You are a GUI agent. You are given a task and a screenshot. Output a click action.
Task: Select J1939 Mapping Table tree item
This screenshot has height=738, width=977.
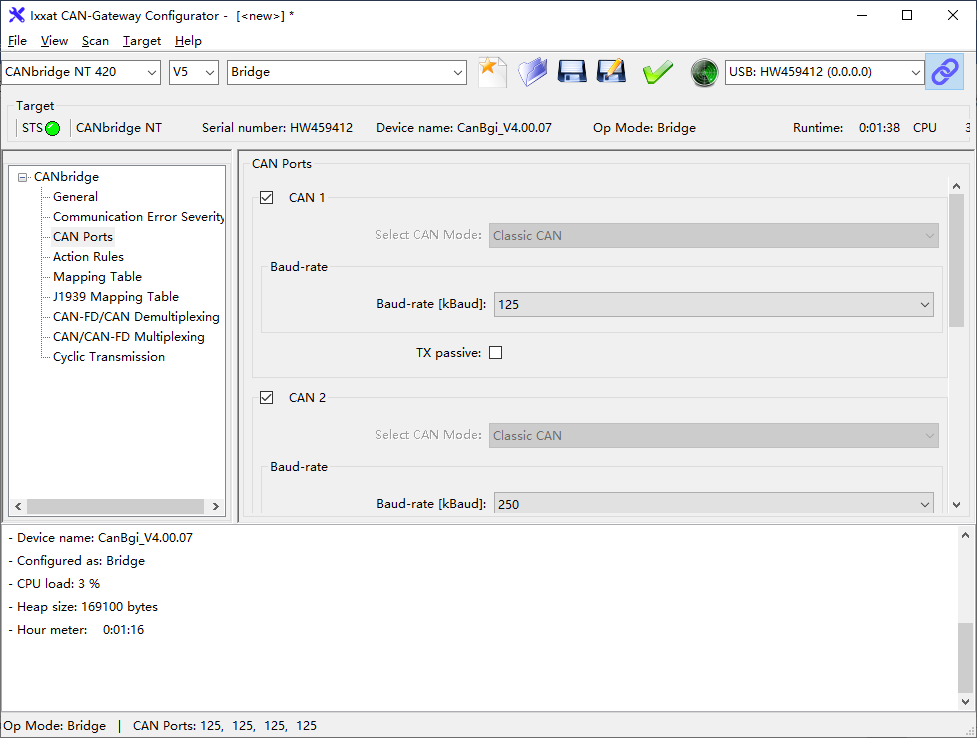pyautogui.click(x=116, y=297)
